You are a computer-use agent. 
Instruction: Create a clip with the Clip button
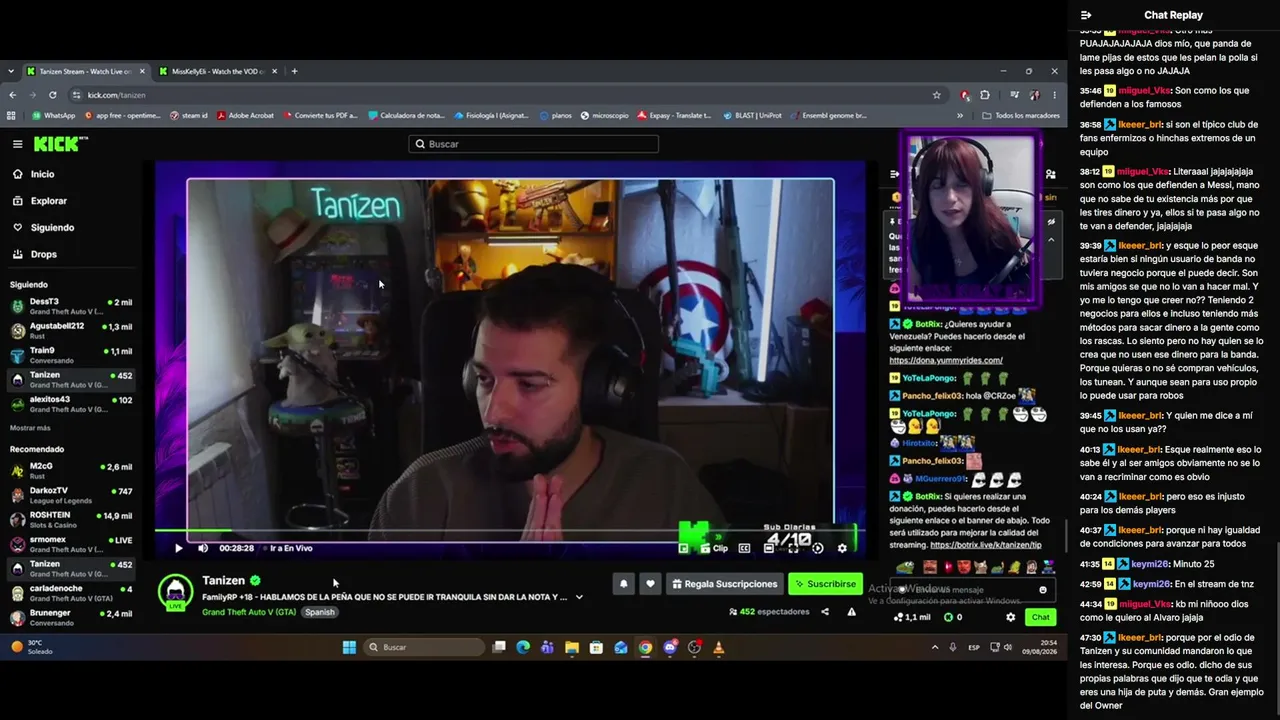714,548
